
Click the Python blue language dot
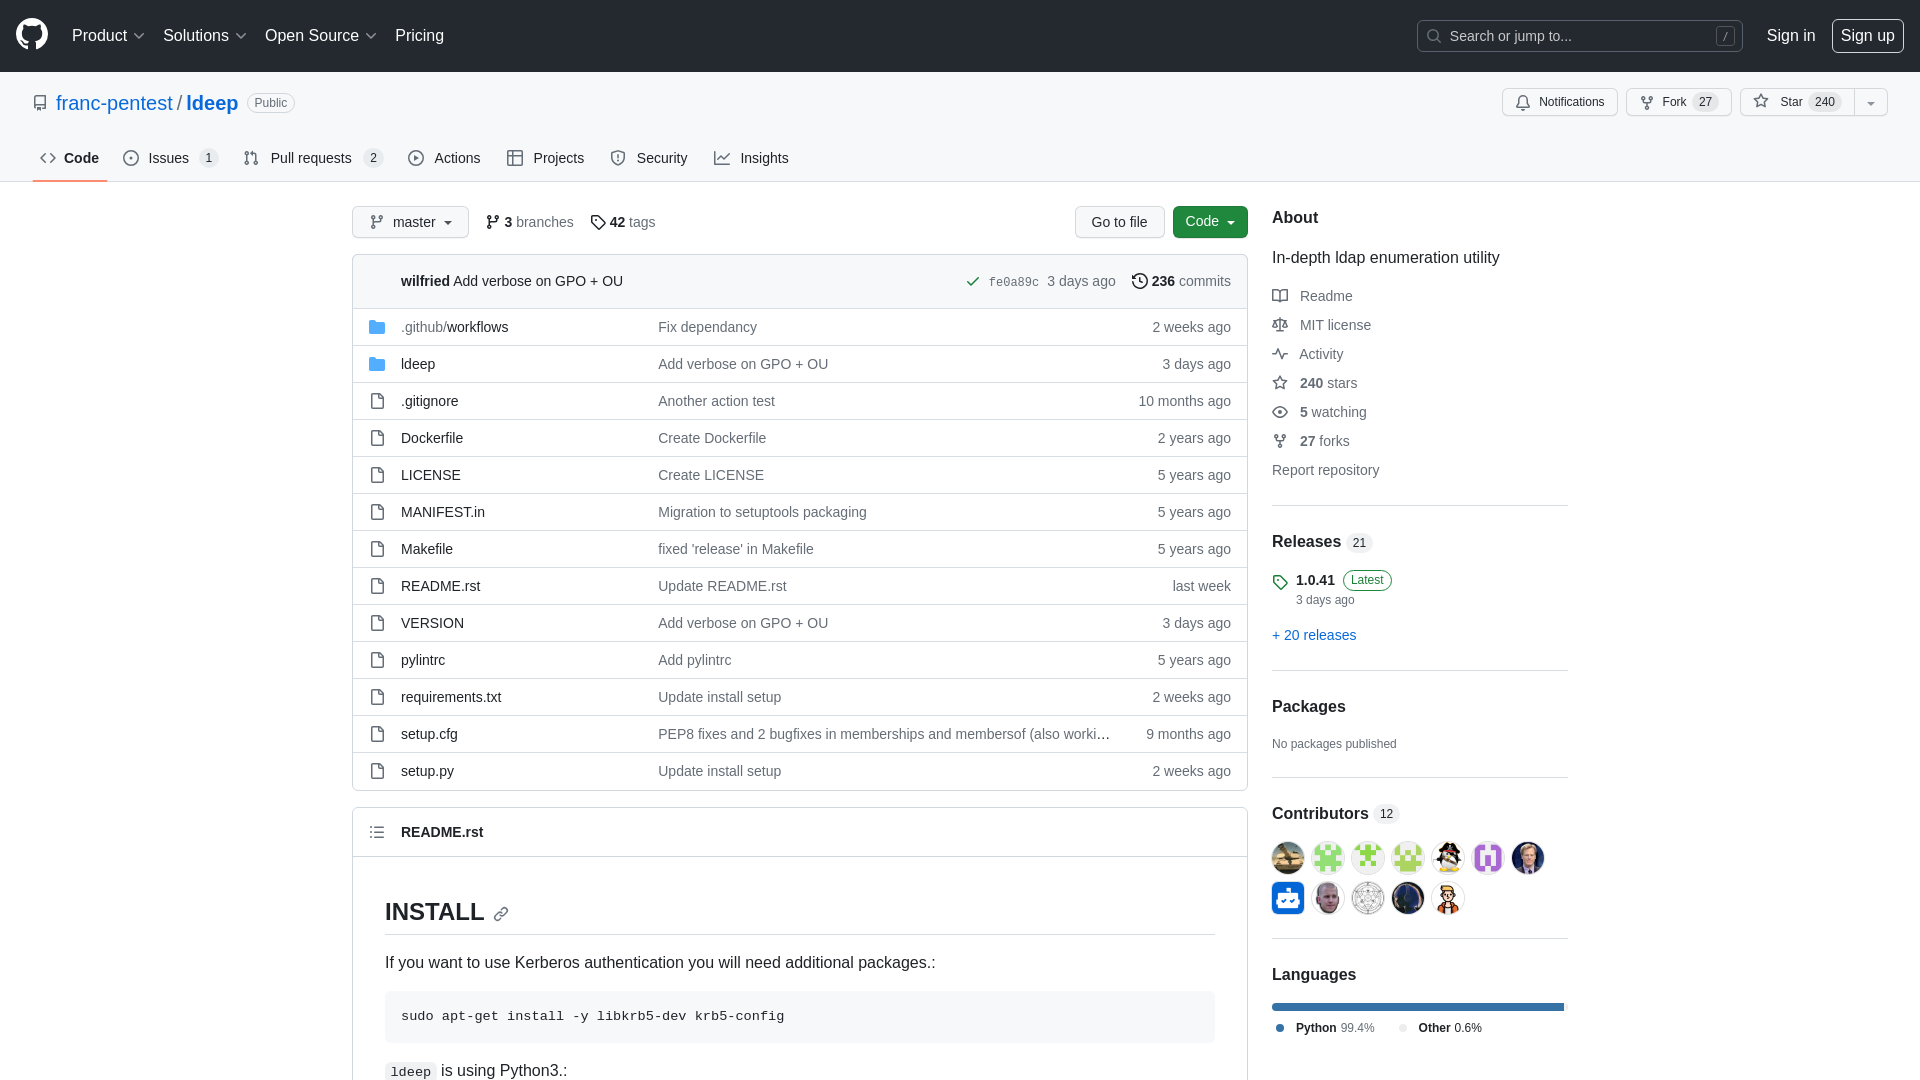tap(1280, 1028)
